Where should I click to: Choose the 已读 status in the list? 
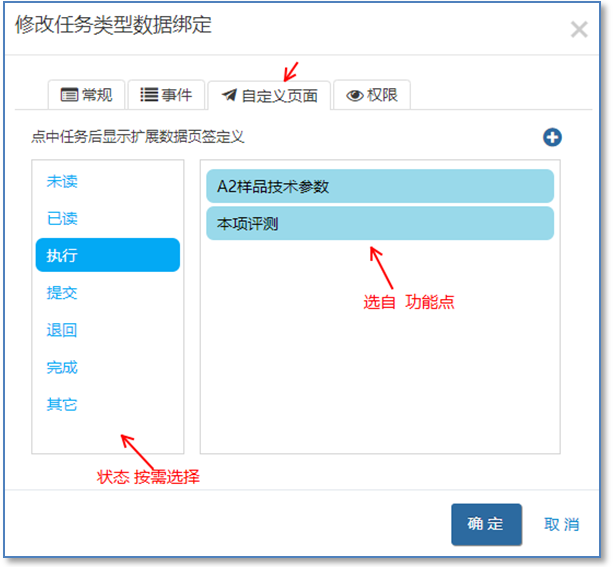(62, 218)
